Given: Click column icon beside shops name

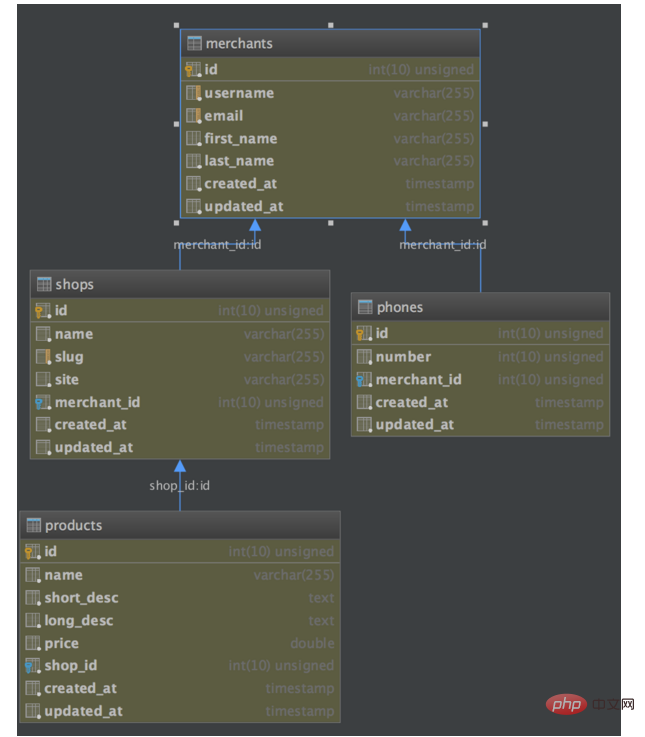Looking at the screenshot, I should click(x=43, y=334).
